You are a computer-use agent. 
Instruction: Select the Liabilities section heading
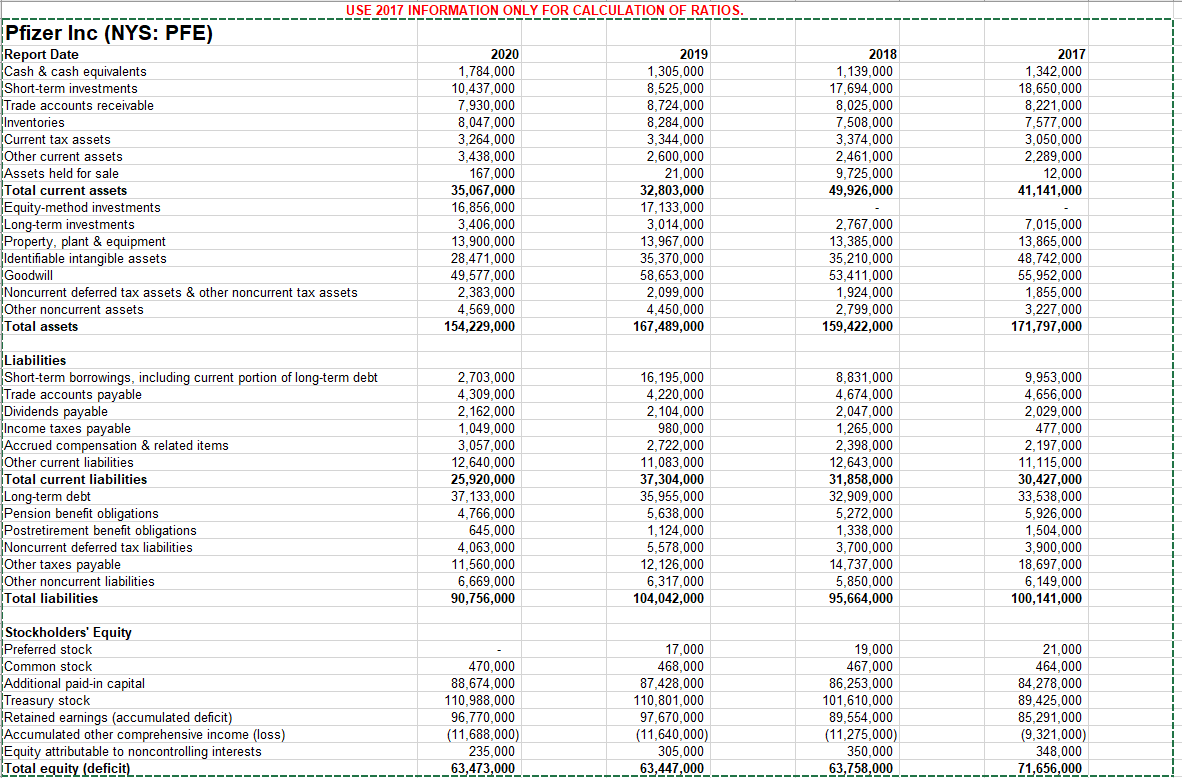point(35,360)
